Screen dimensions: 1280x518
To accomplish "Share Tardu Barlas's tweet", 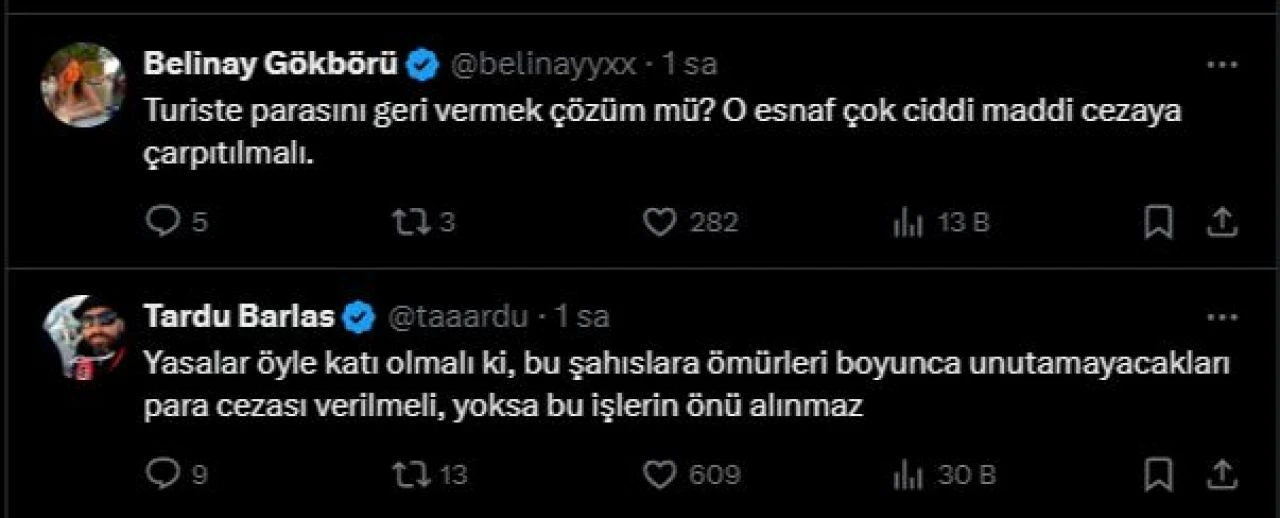I will pos(1223,473).
